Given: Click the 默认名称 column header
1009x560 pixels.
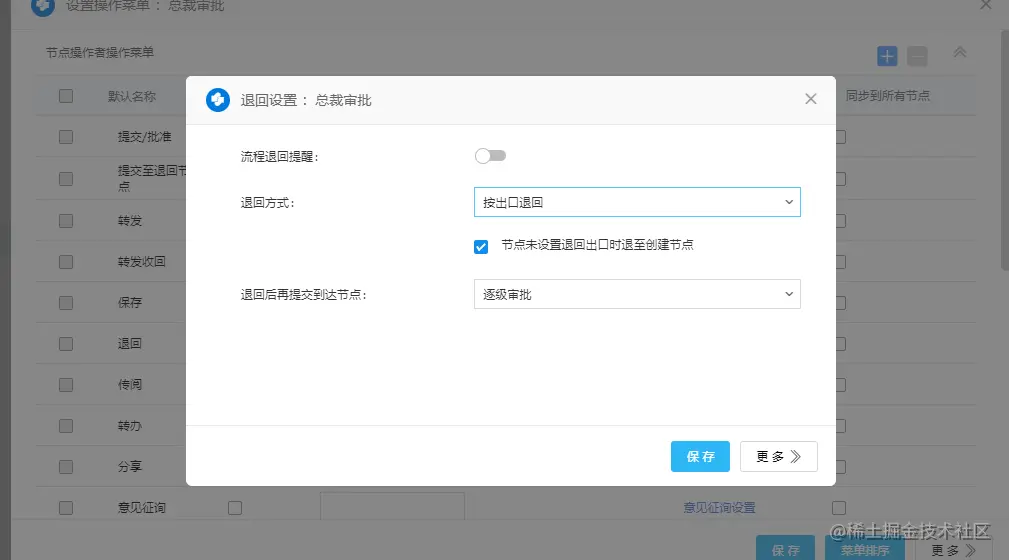Looking at the screenshot, I should (132, 96).
